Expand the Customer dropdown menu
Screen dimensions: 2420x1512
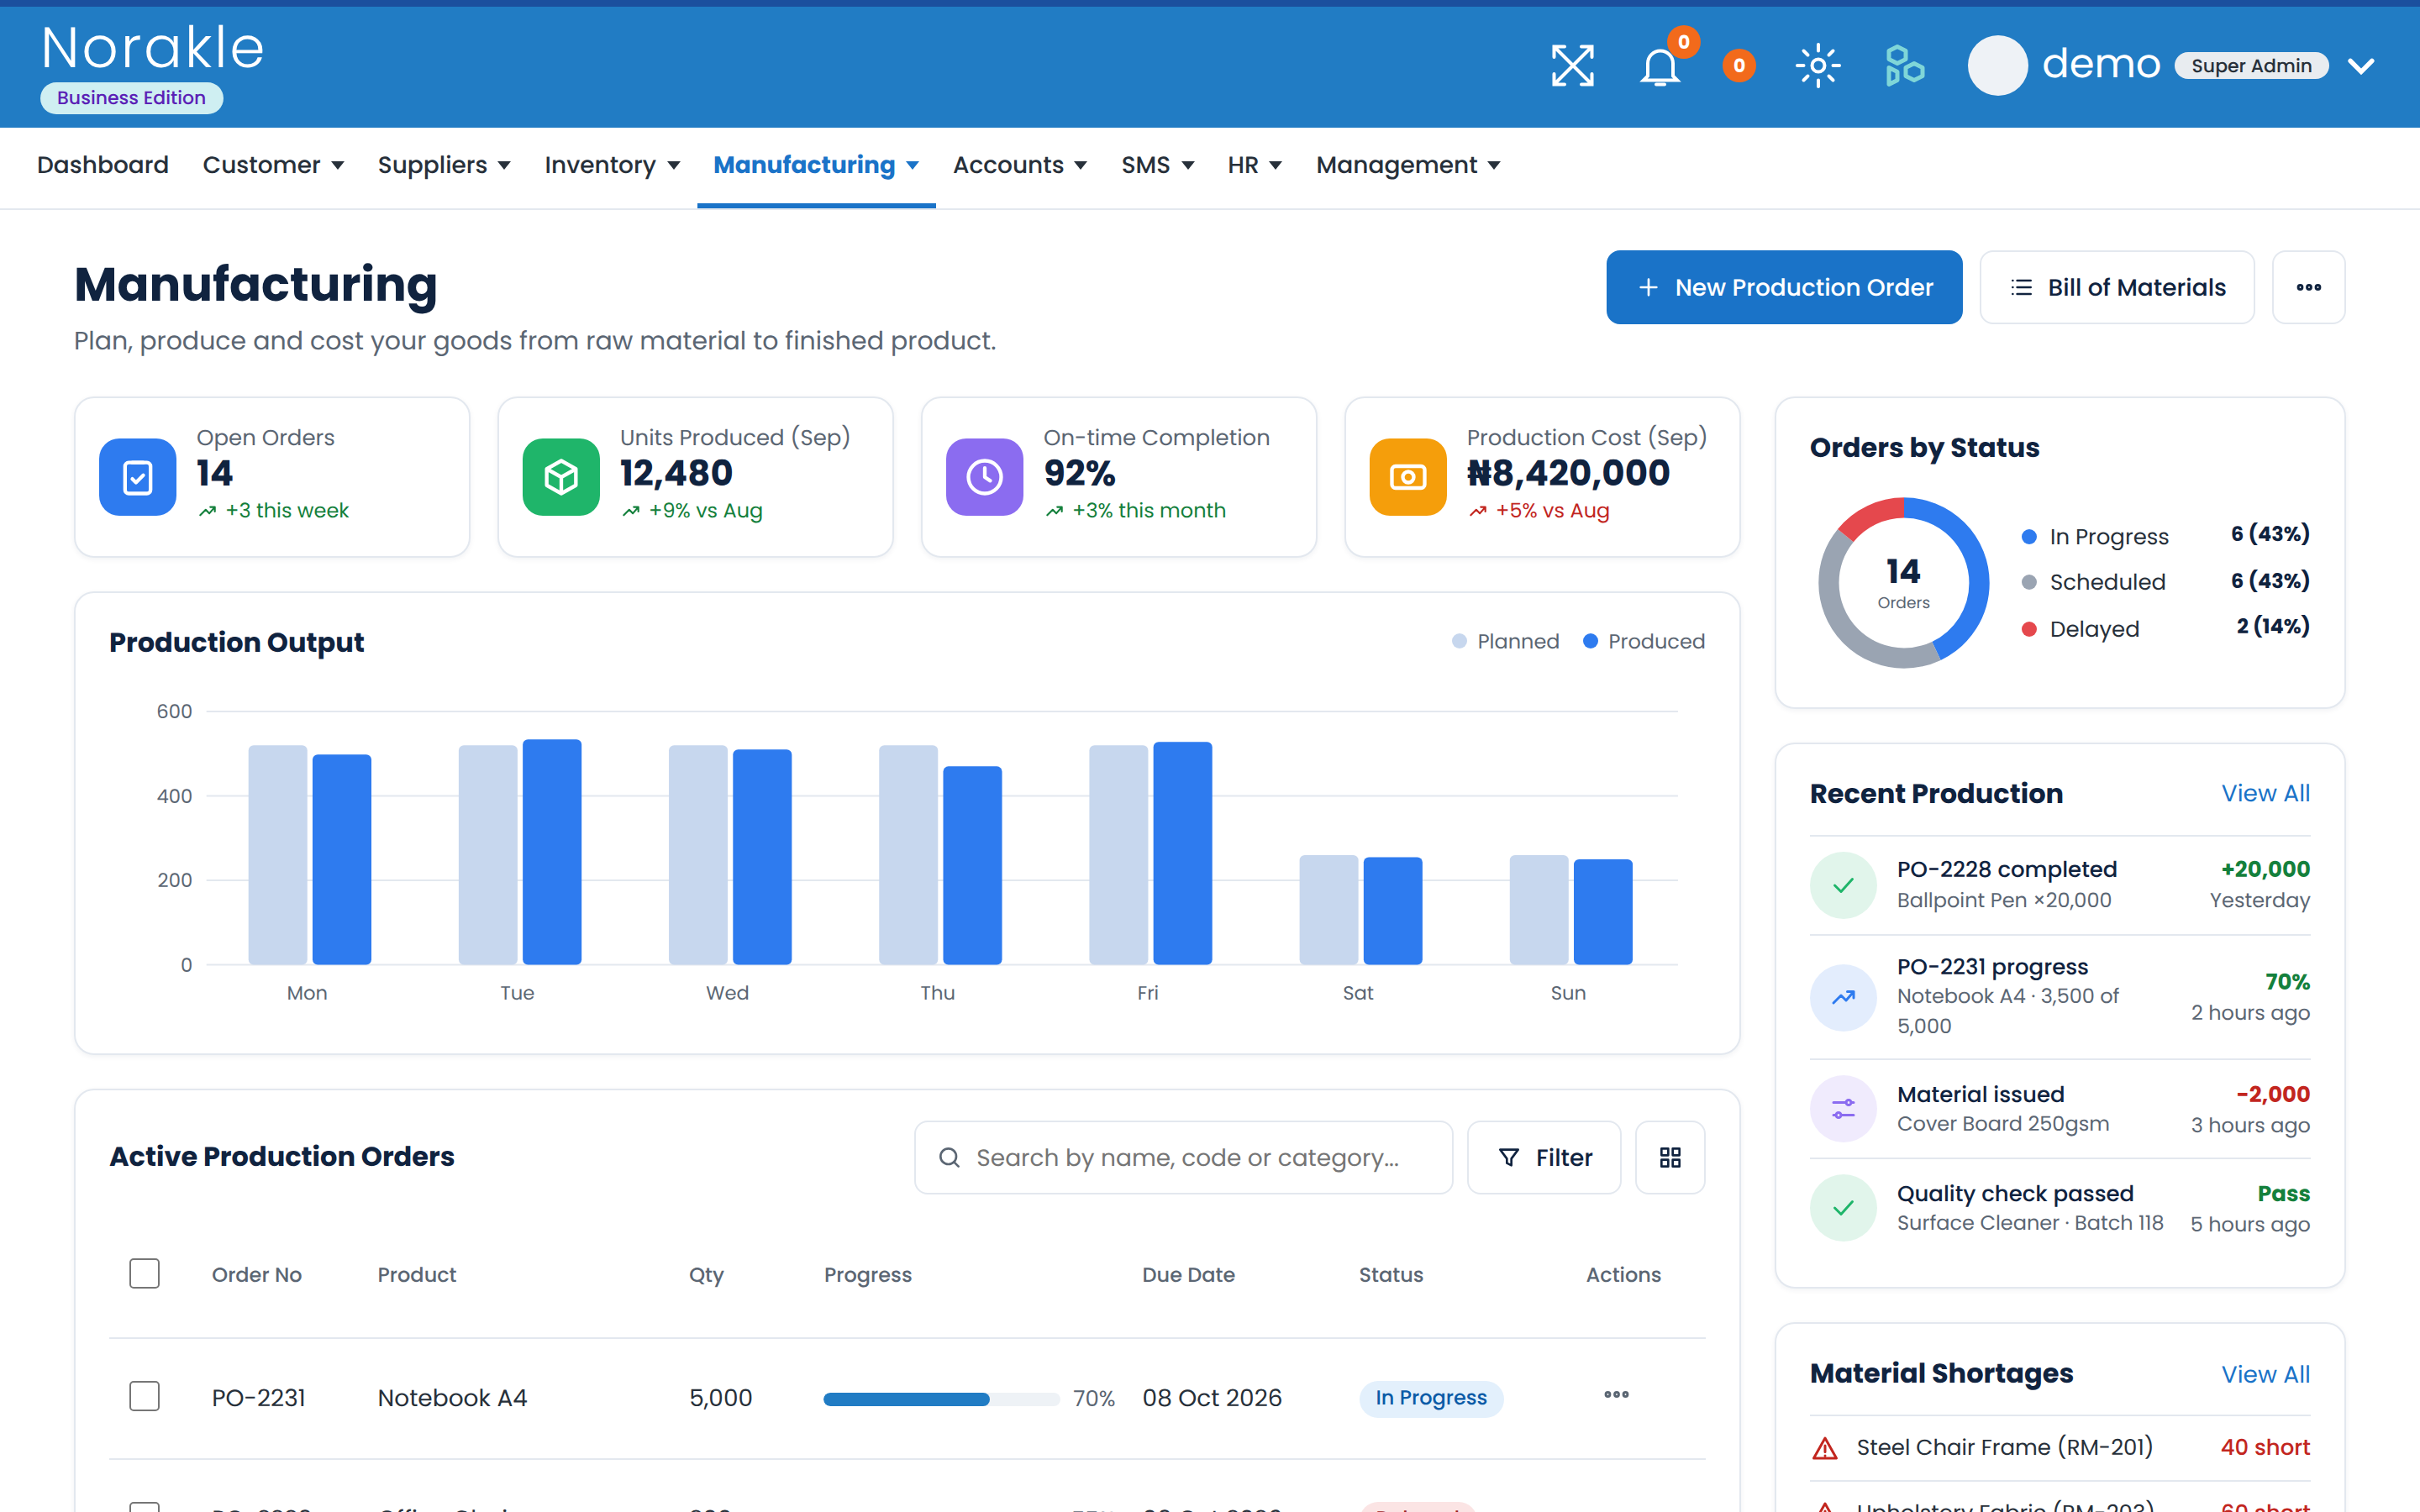coord(273,165)
